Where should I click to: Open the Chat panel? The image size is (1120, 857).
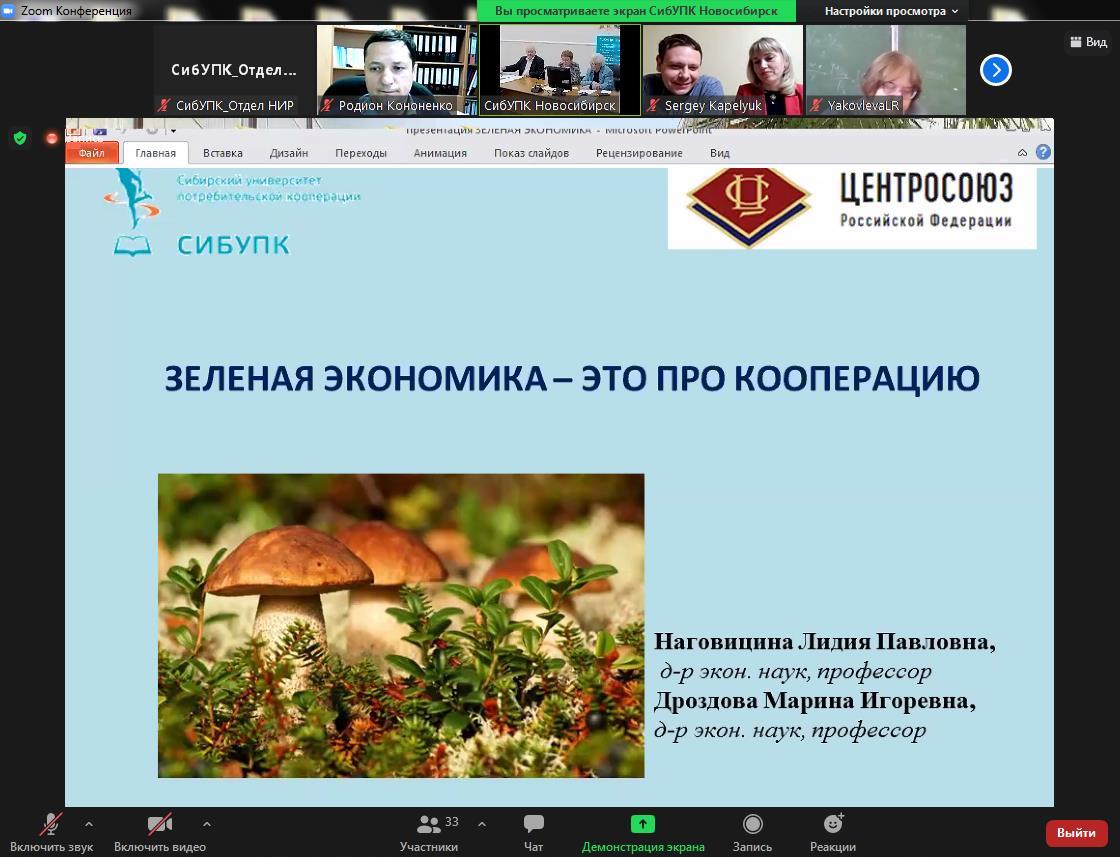533,831
